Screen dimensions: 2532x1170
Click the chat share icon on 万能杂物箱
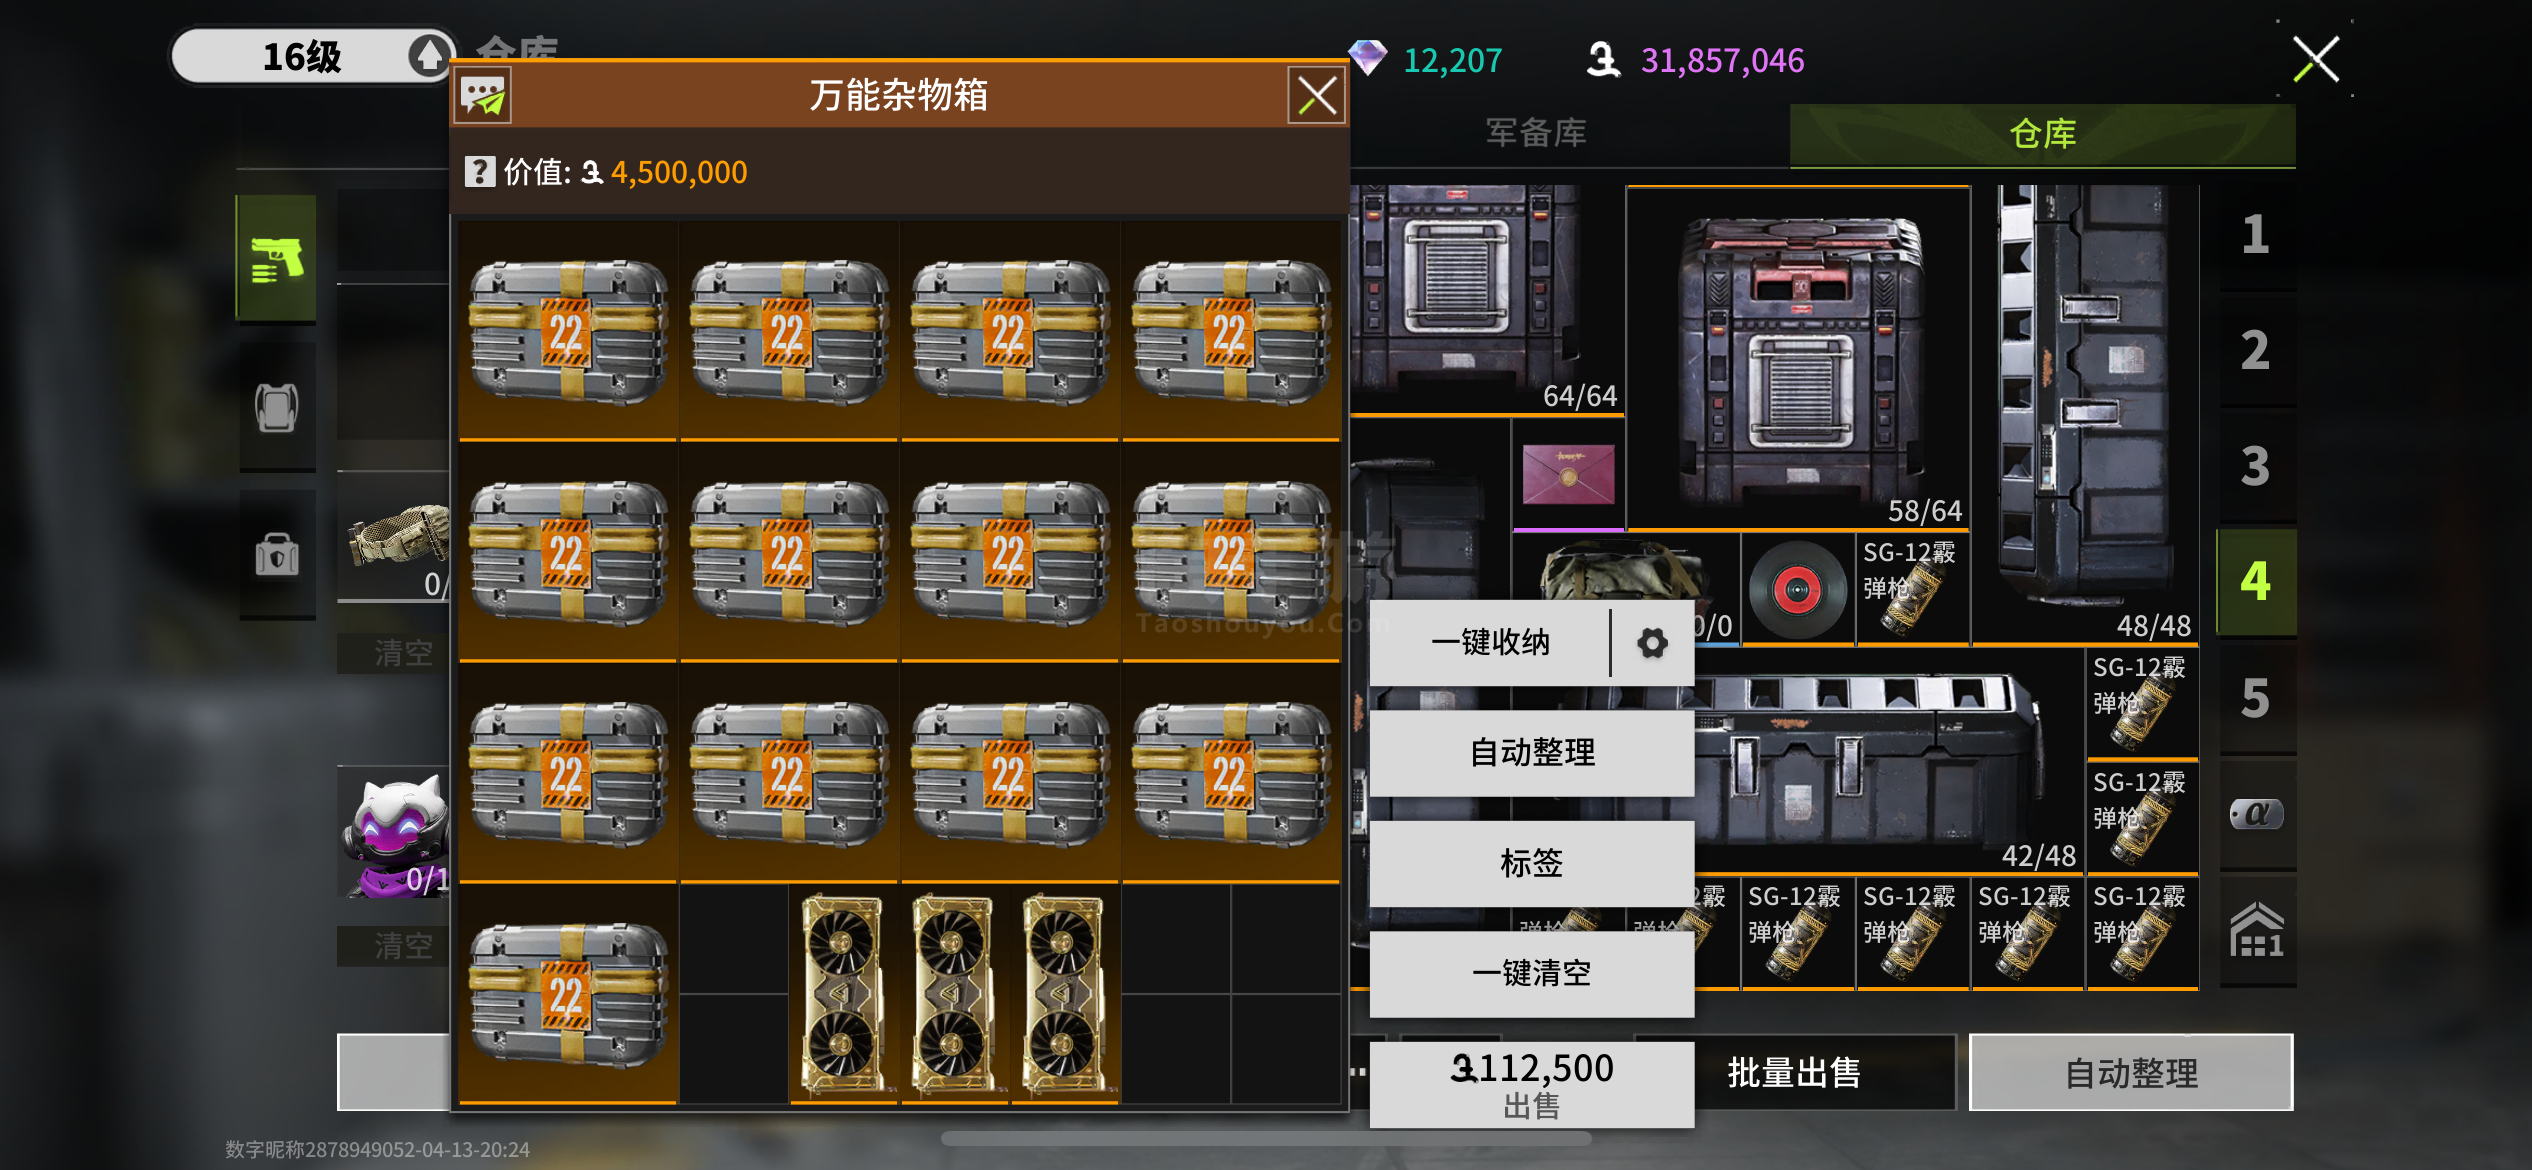point(483,96)
